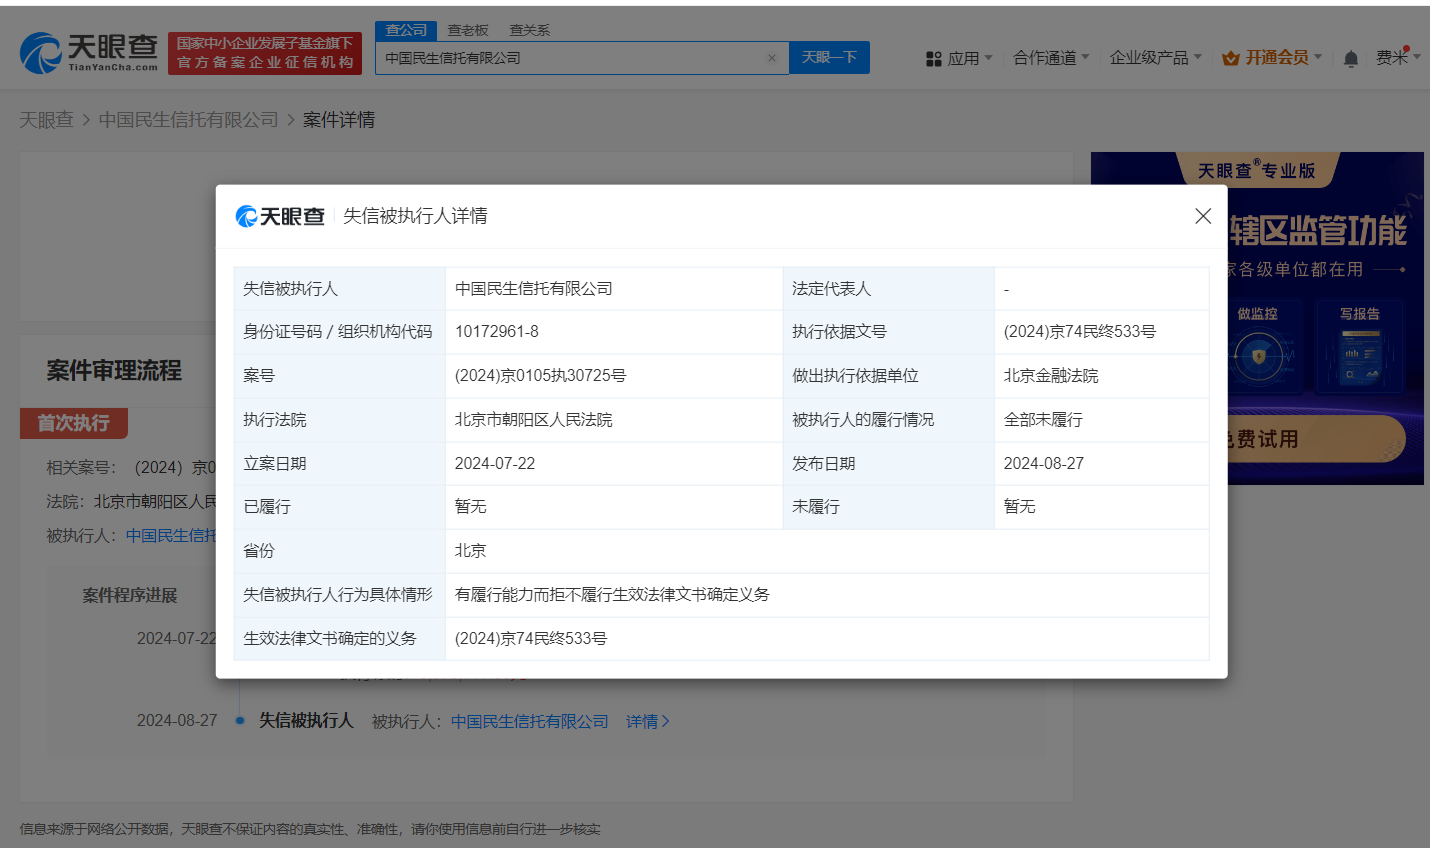The image size is (1430, 848).
Task: Expand the 企业级产品 dropdown
Action: pyautogui.click(x=1155, y=58)
